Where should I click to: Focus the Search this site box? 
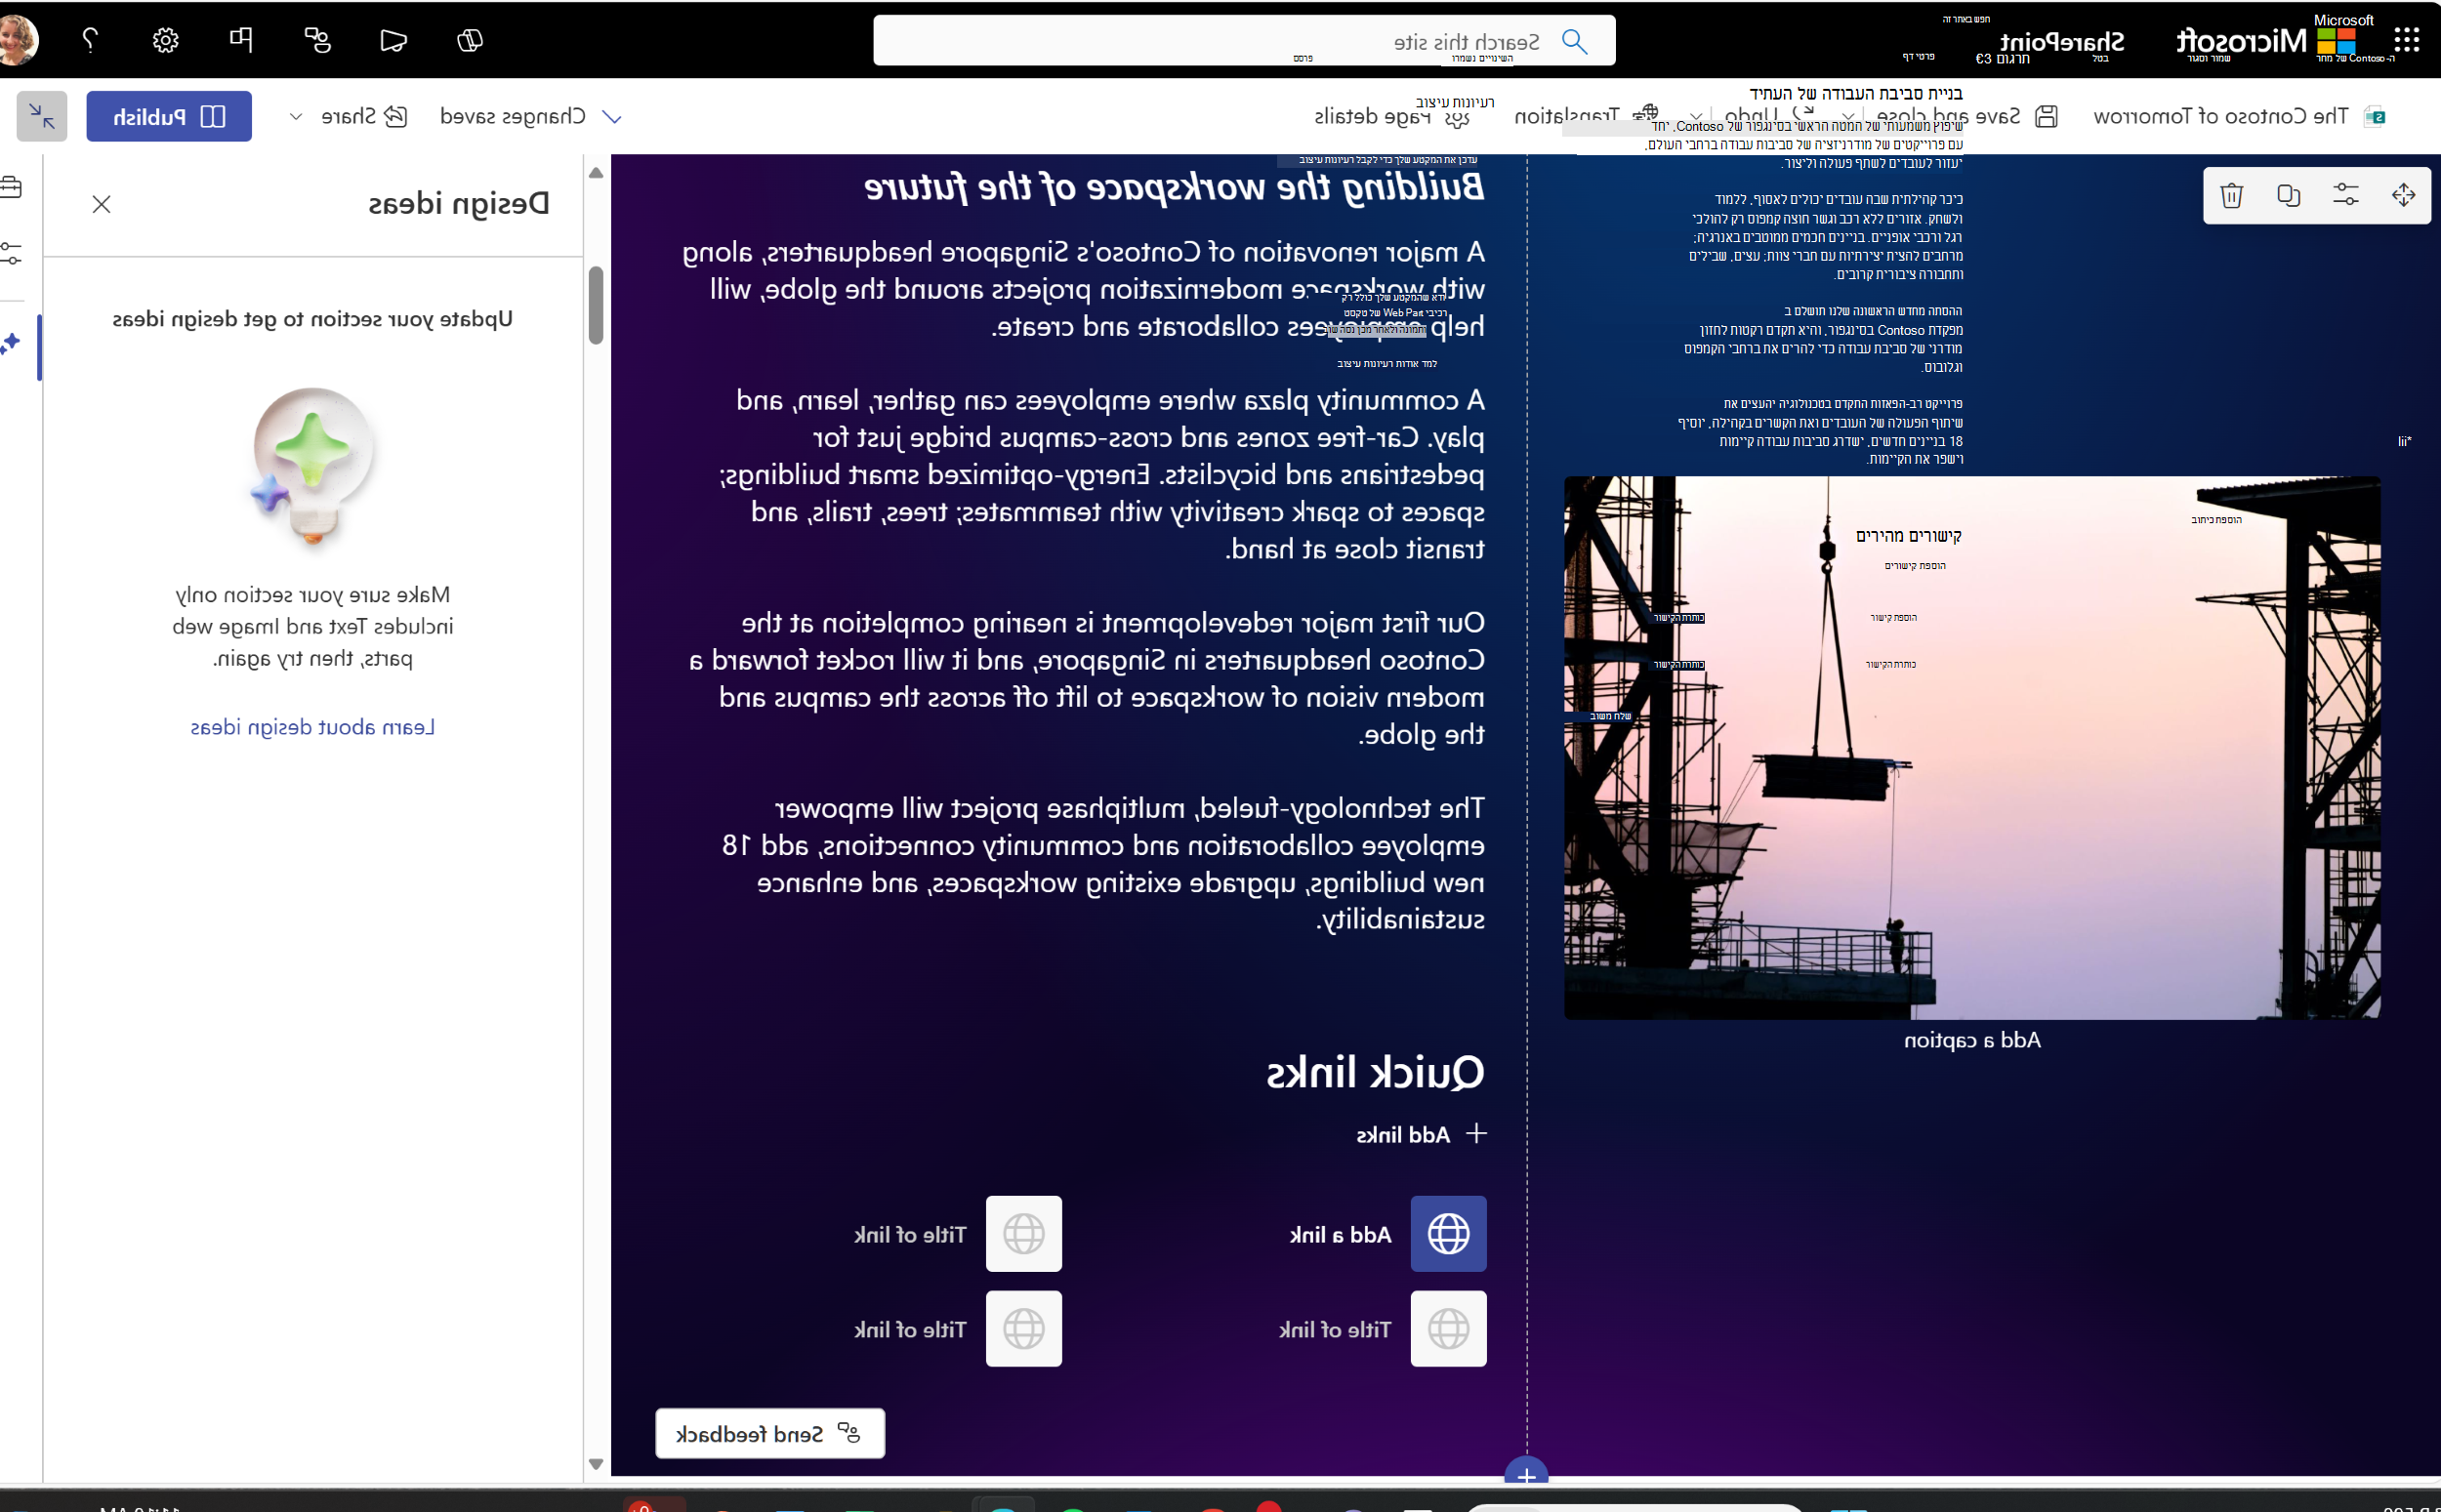pyautogui.click(x=1244, y=40)
